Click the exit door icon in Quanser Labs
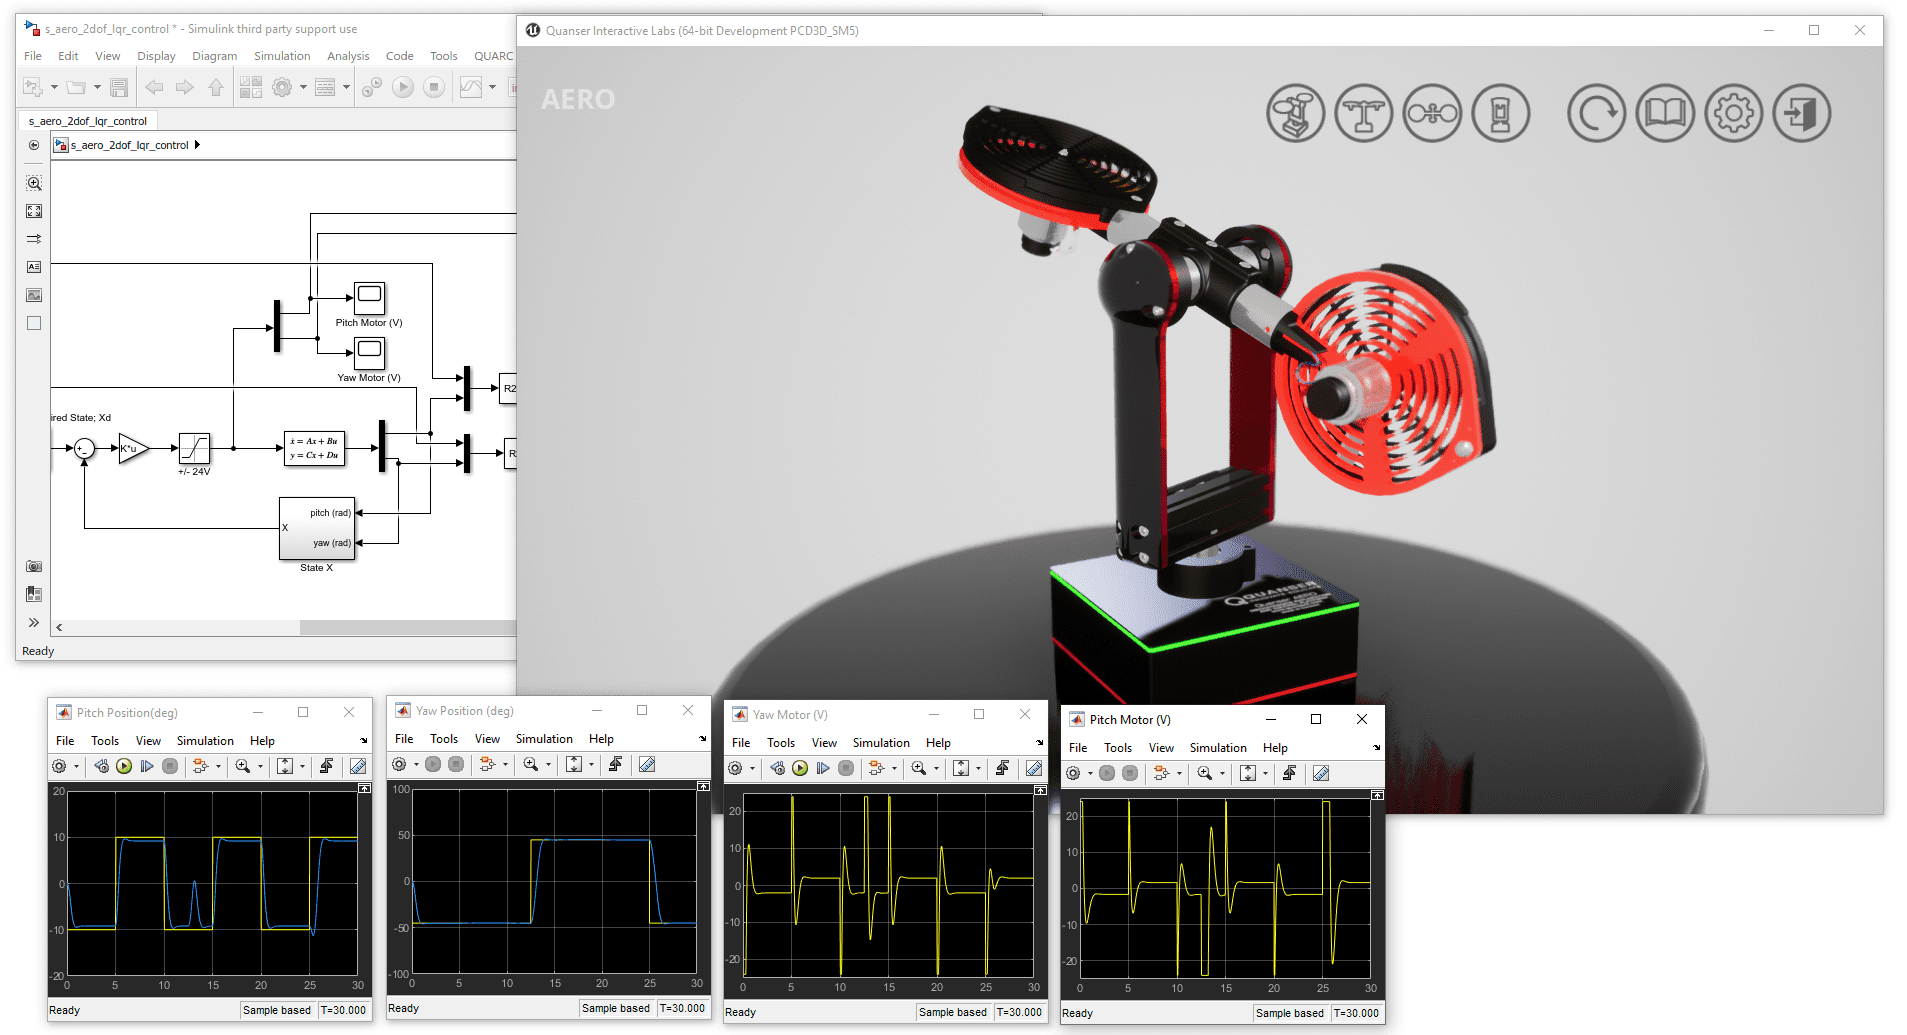The image size is (1907, 1035). coord(1801,114)
